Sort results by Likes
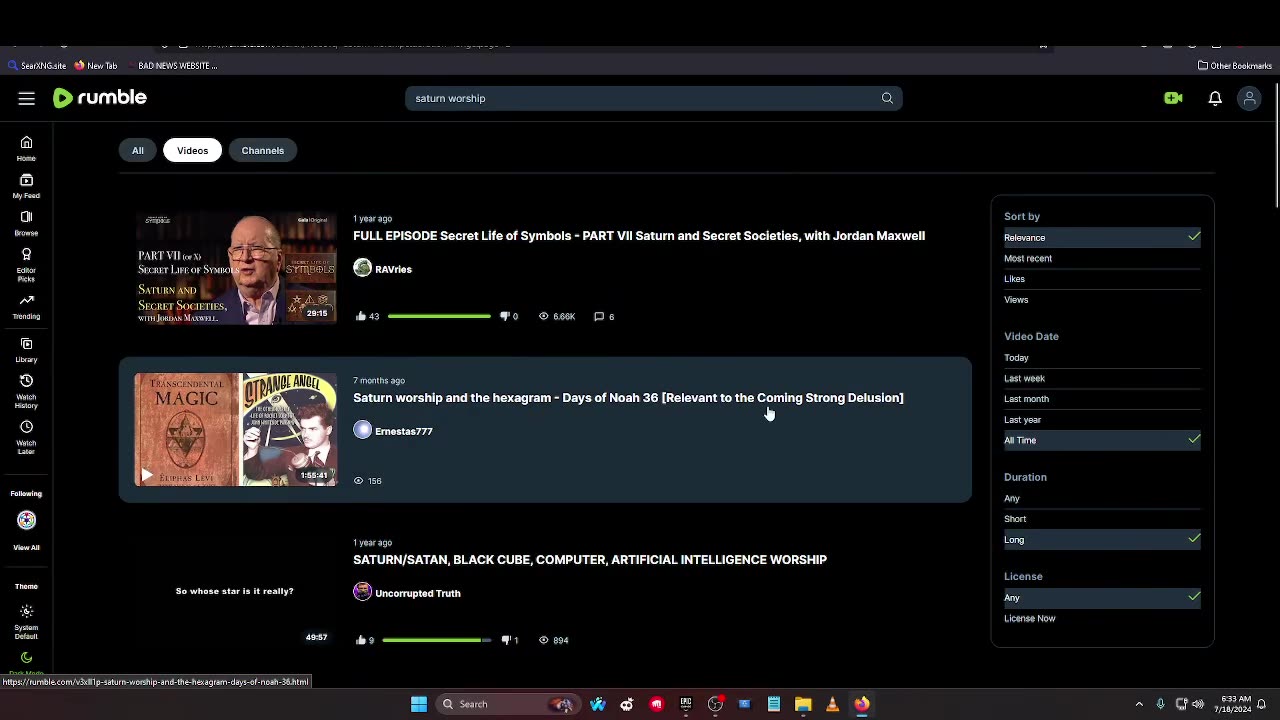 [x=1102, y=279]
